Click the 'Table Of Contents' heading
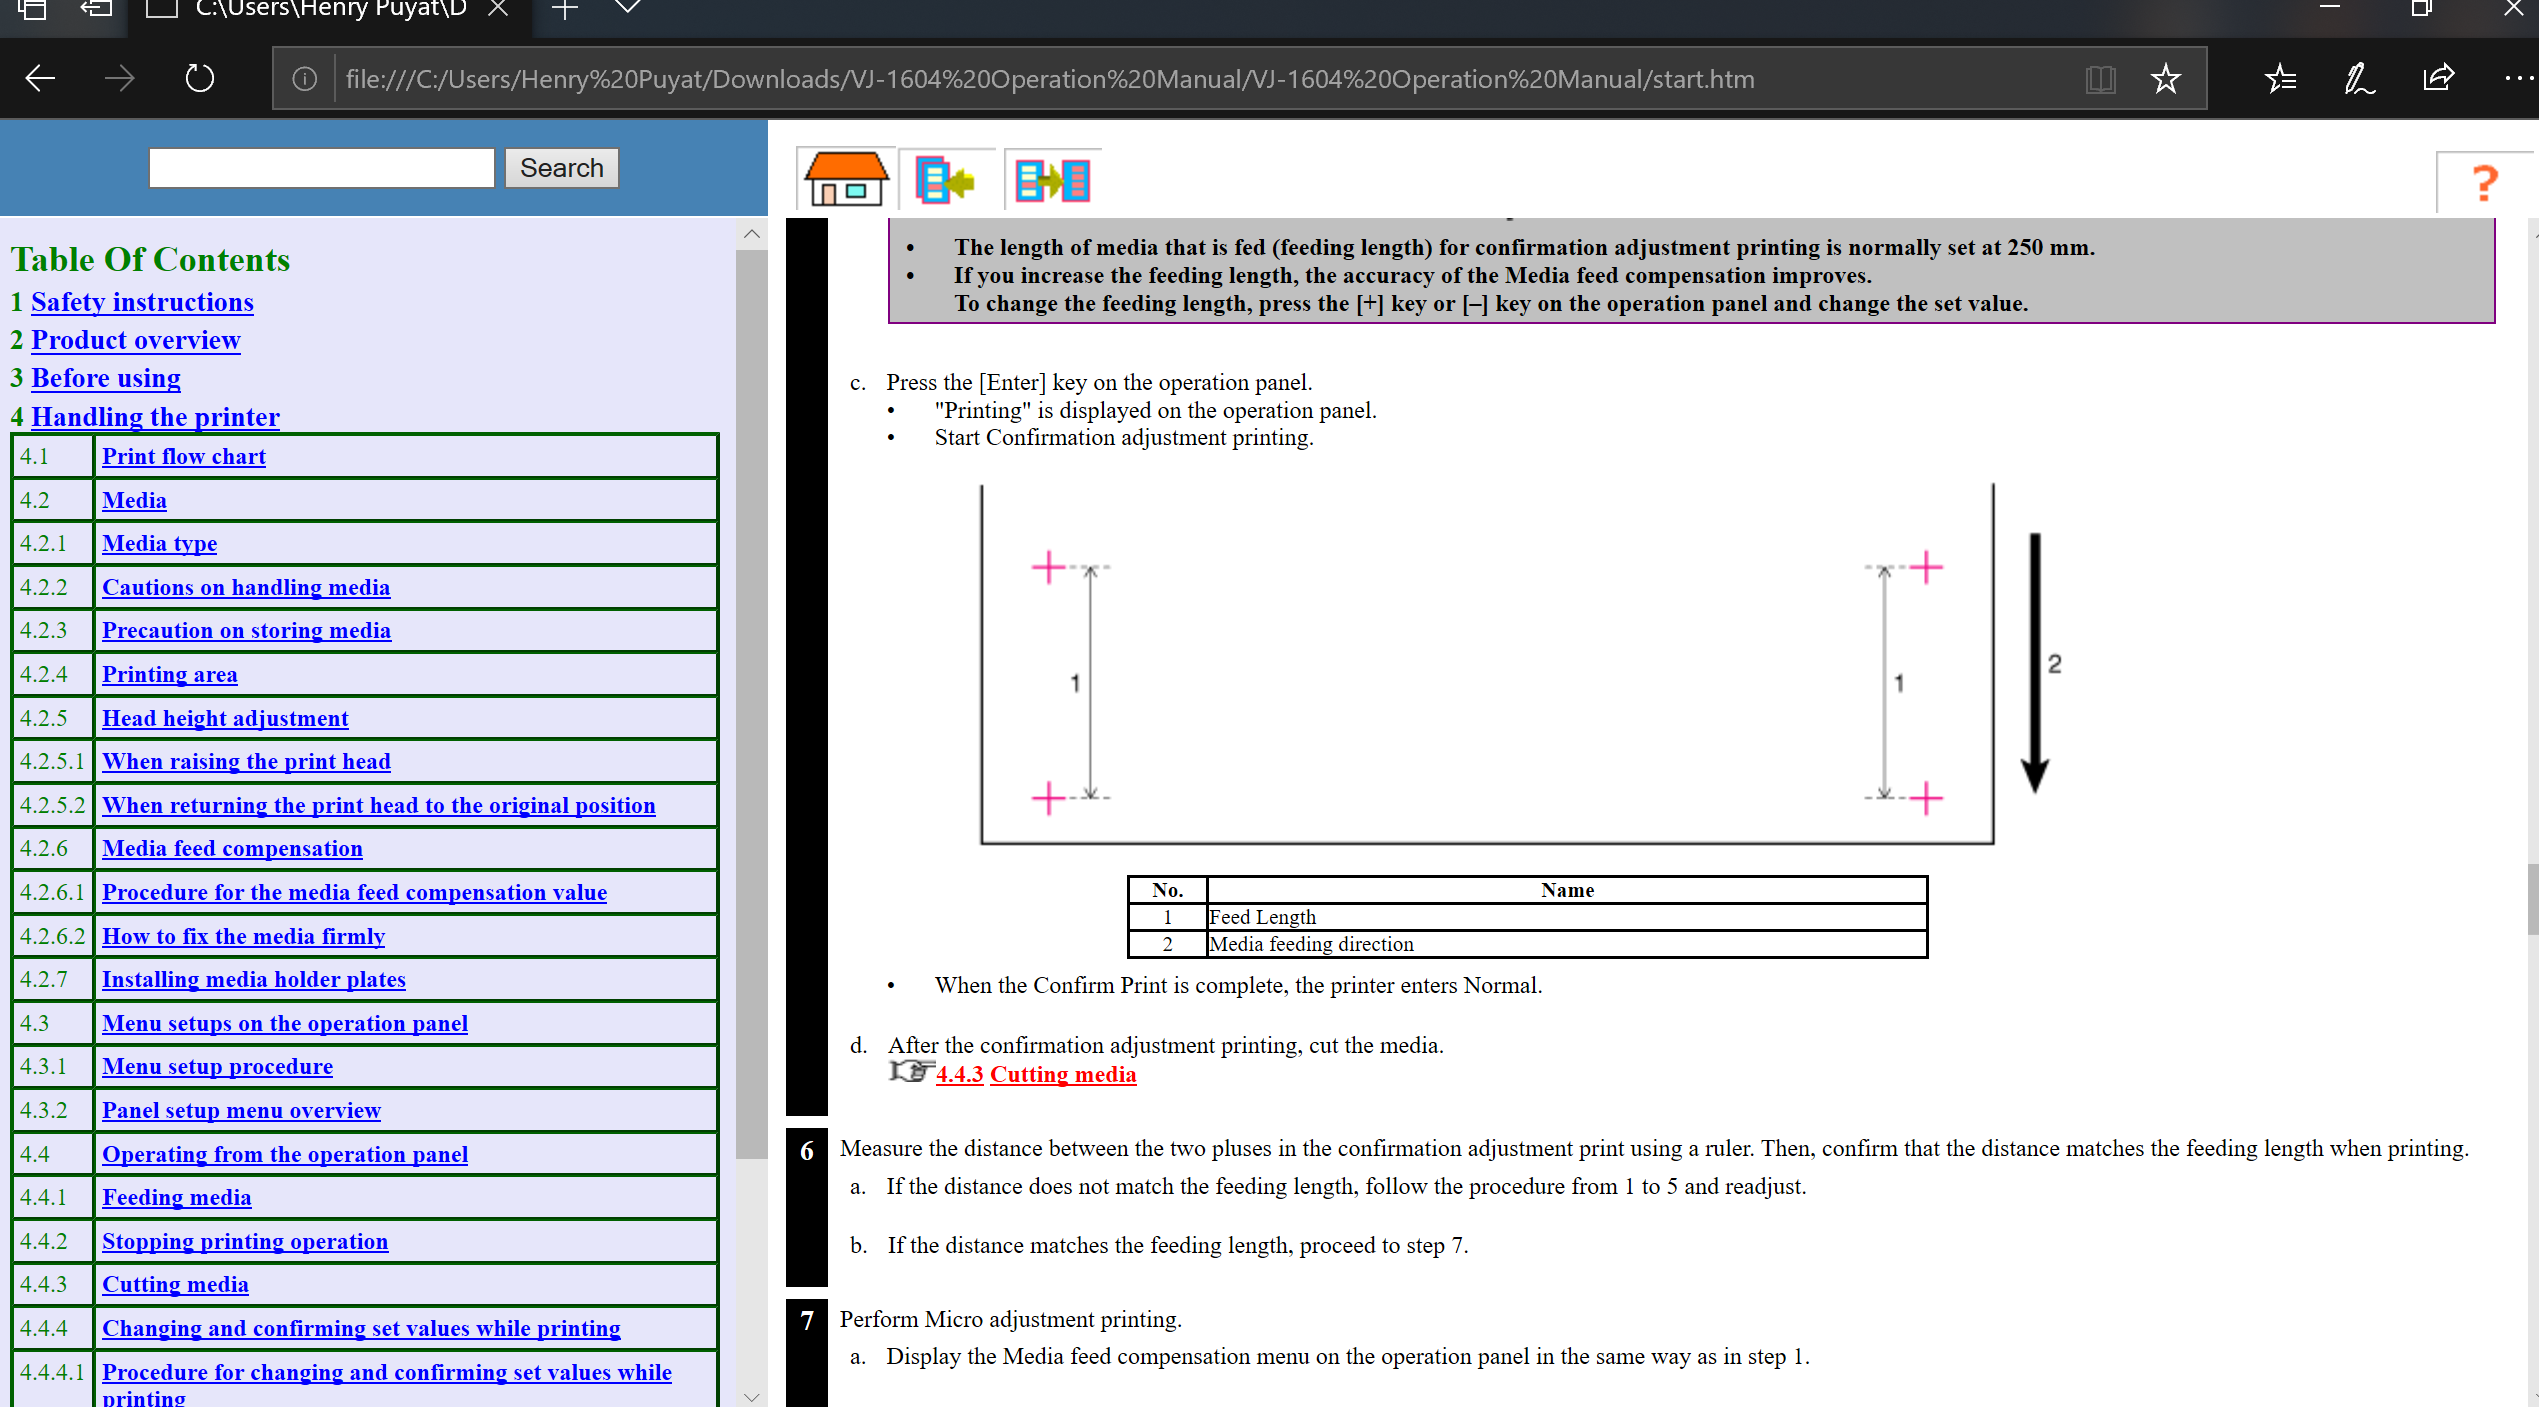 [x=150, y=259]
